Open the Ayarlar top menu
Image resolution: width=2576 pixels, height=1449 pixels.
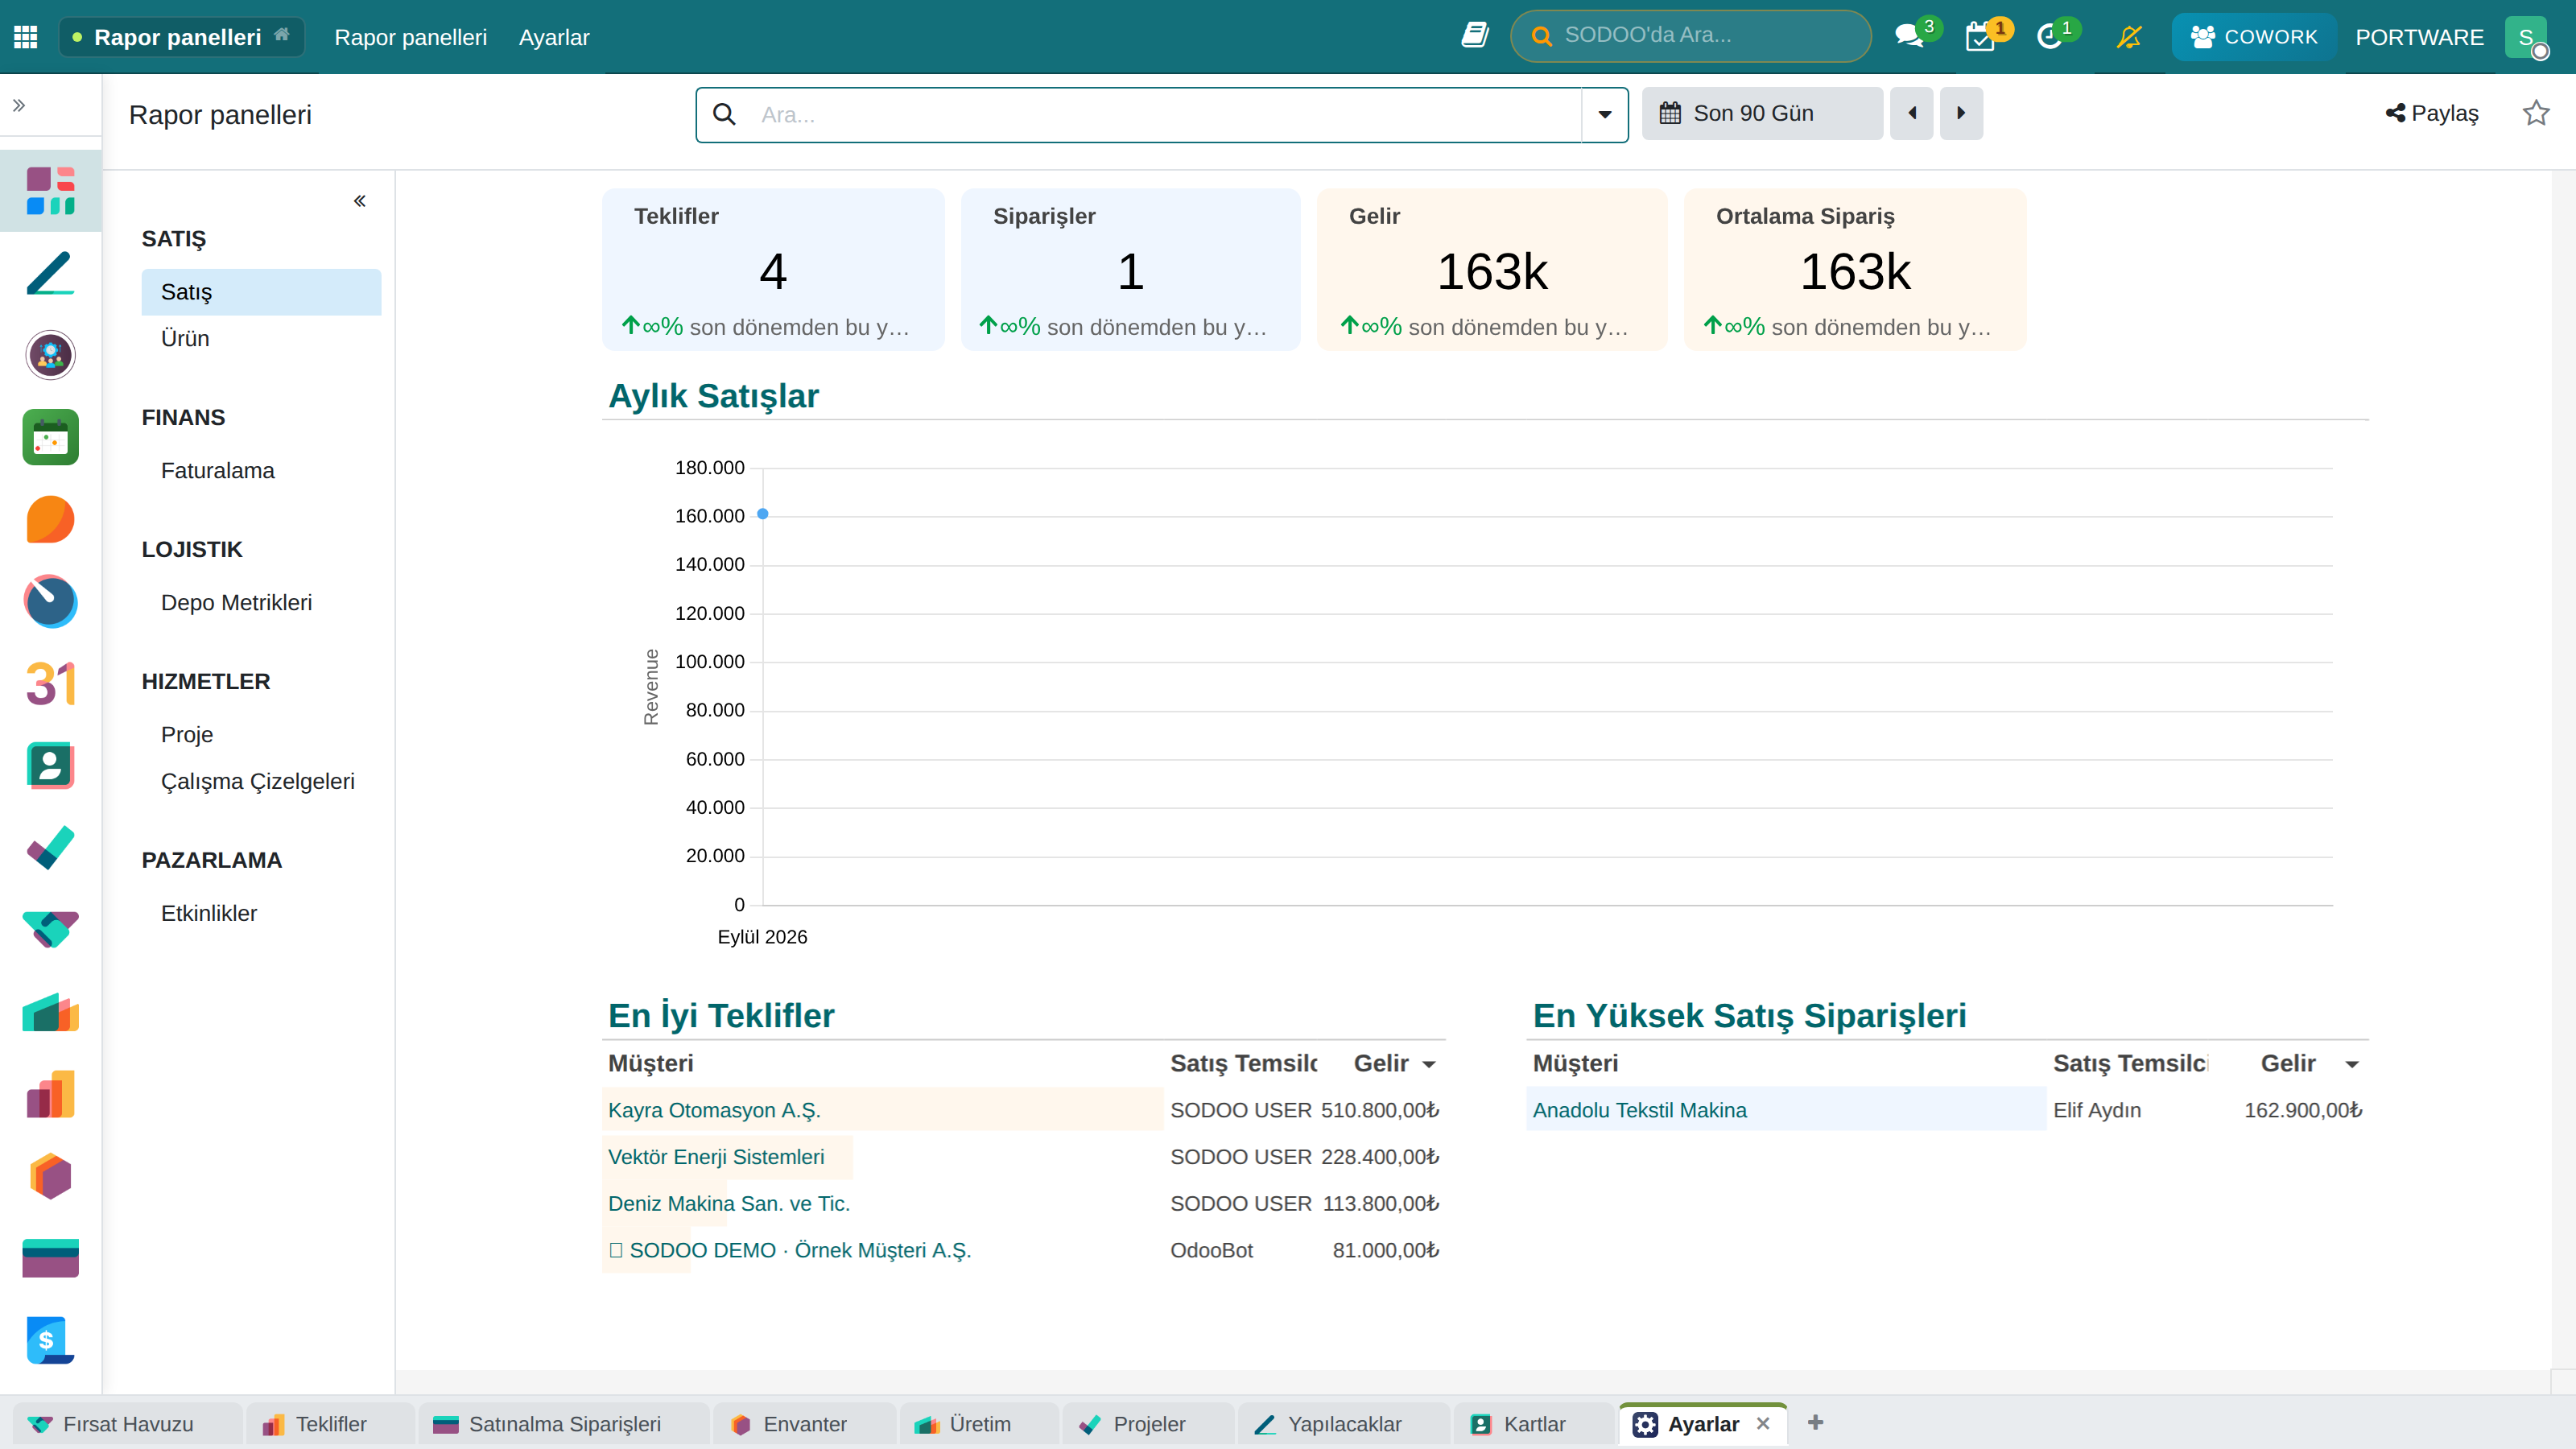tap(554, 37)
